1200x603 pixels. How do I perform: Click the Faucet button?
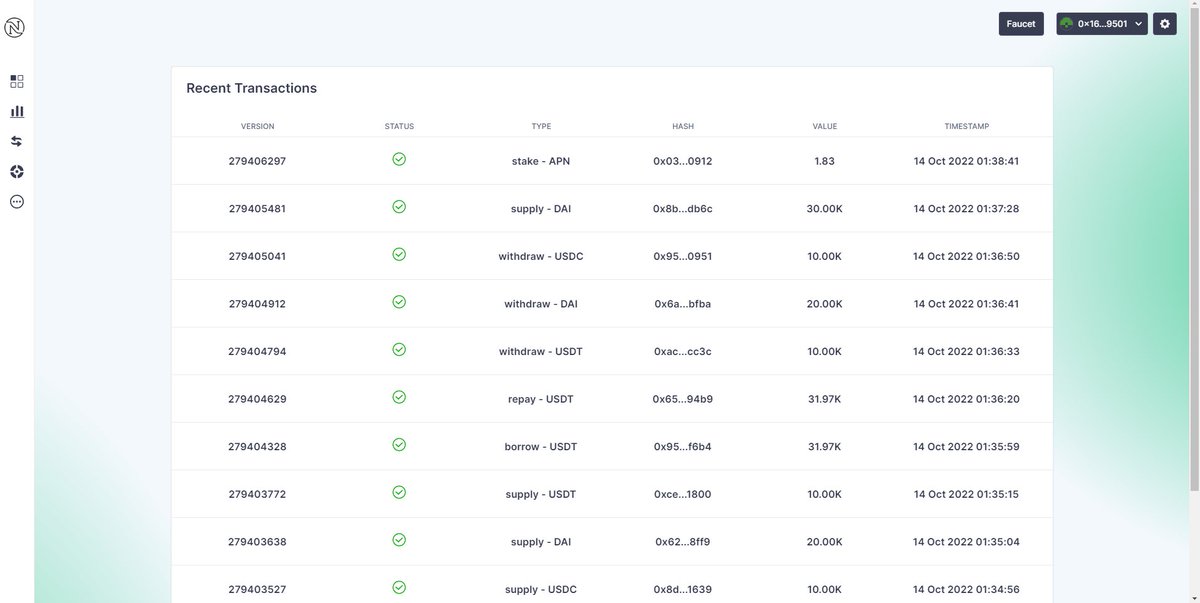coord(1021,24)
